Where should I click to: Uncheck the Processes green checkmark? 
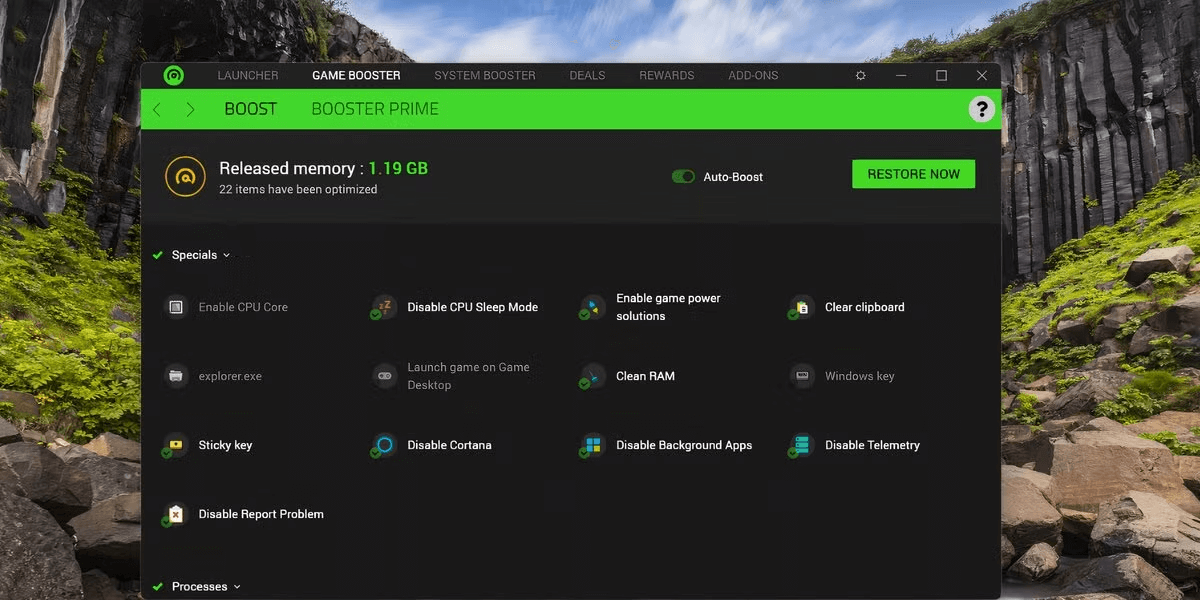[158, 587]
